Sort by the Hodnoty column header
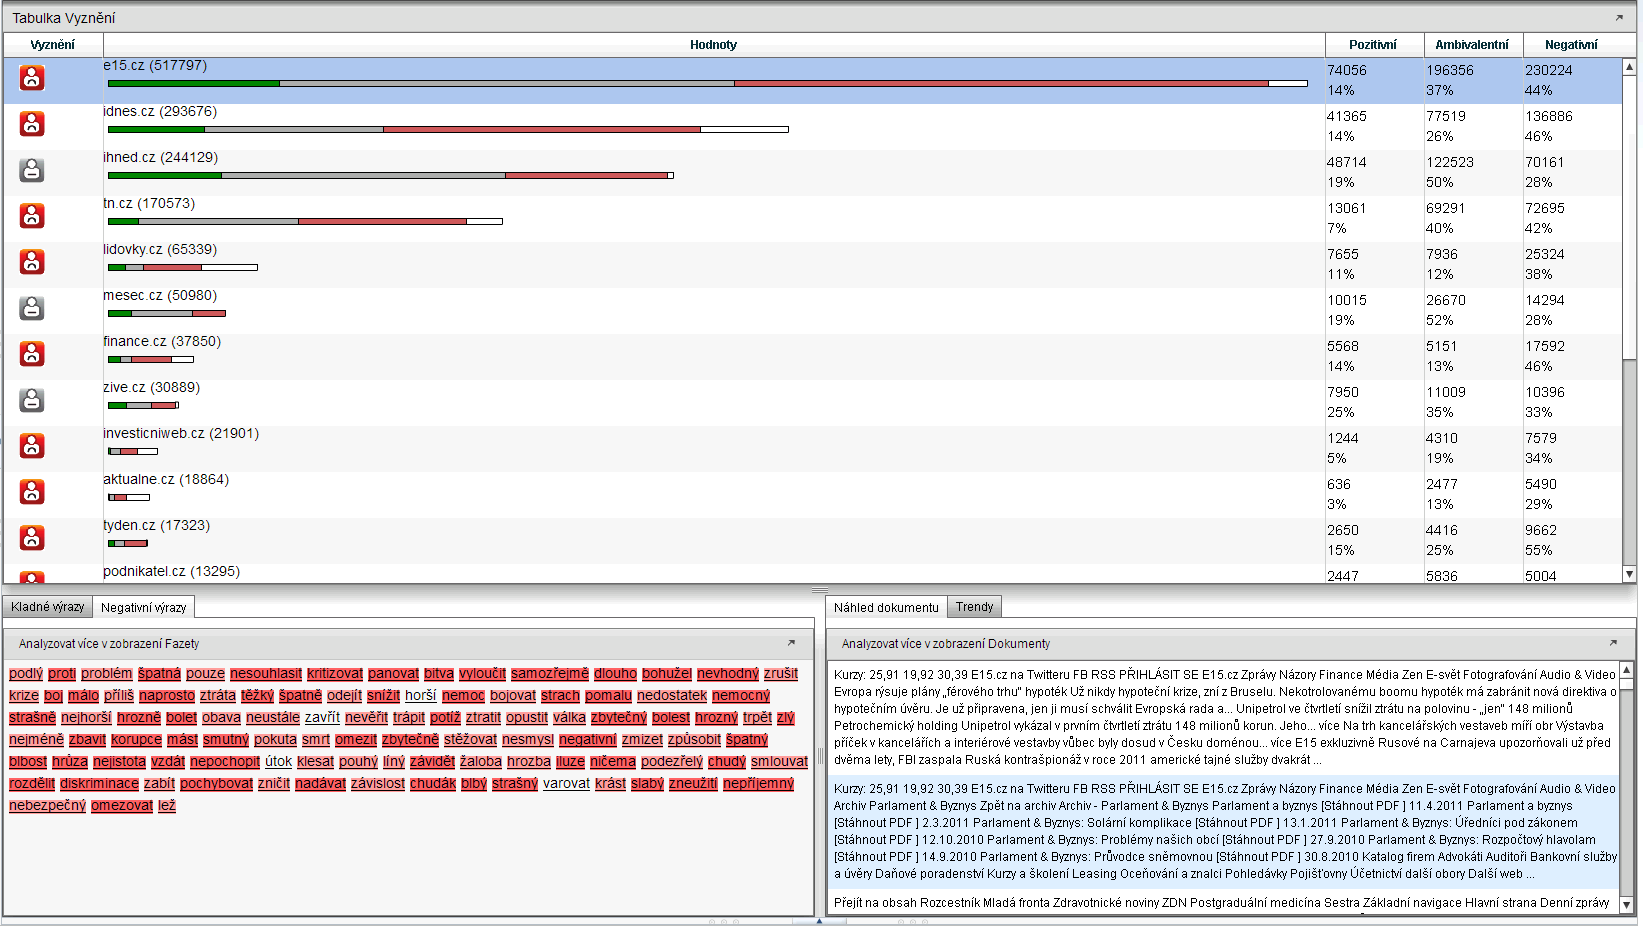 [713, 45]
